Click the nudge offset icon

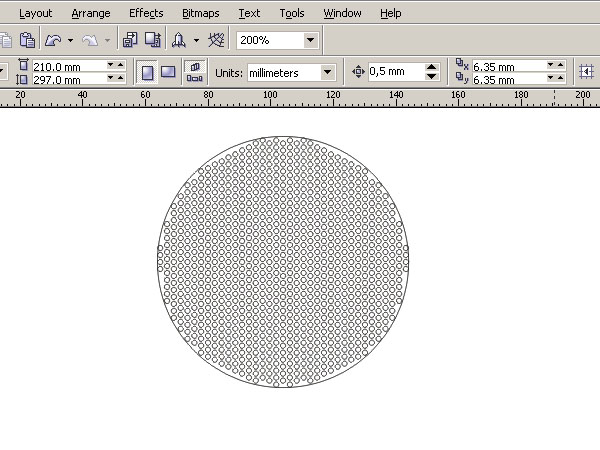tap(358, 72)
